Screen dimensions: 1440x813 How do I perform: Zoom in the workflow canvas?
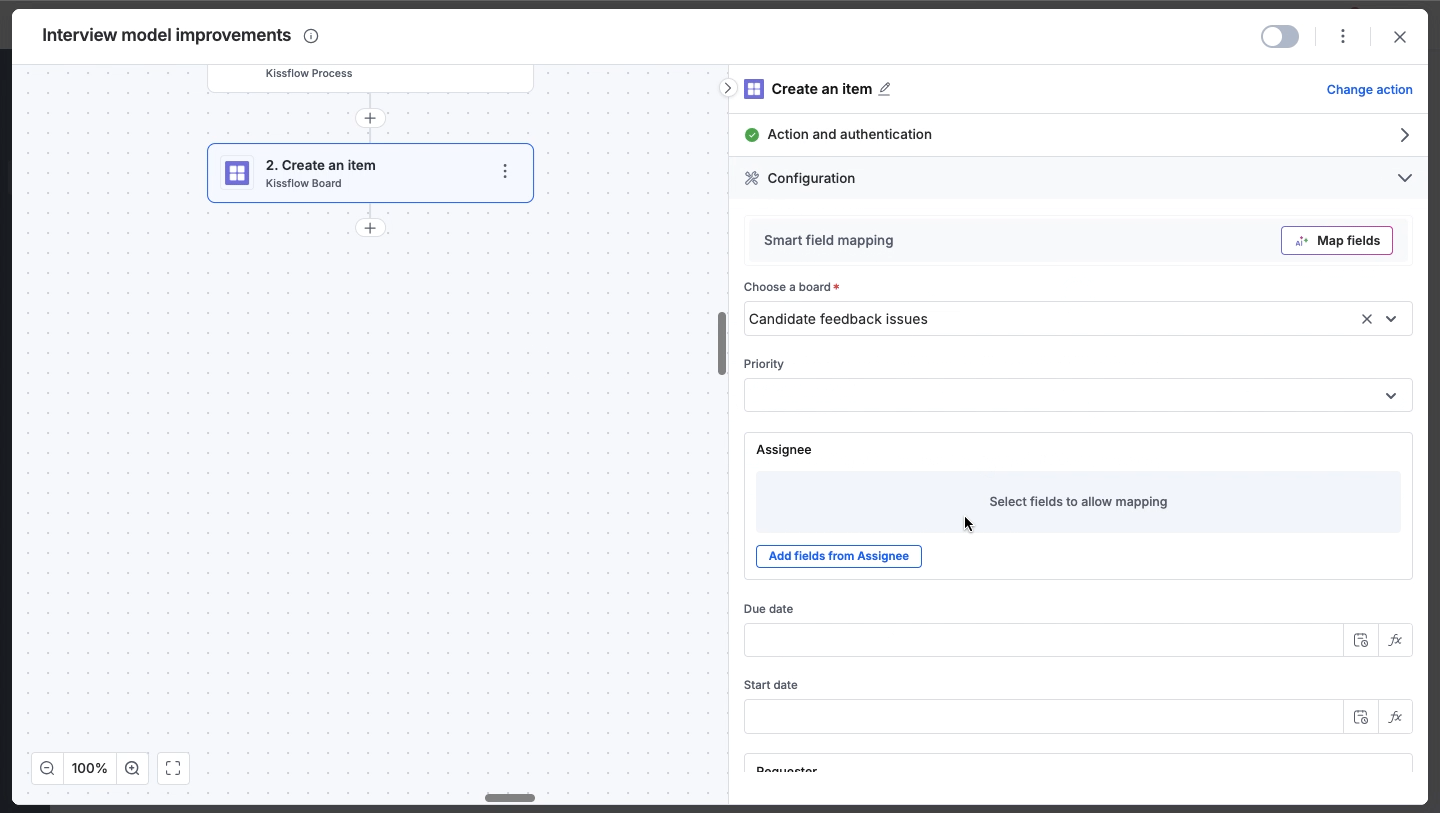pos(132,768)
